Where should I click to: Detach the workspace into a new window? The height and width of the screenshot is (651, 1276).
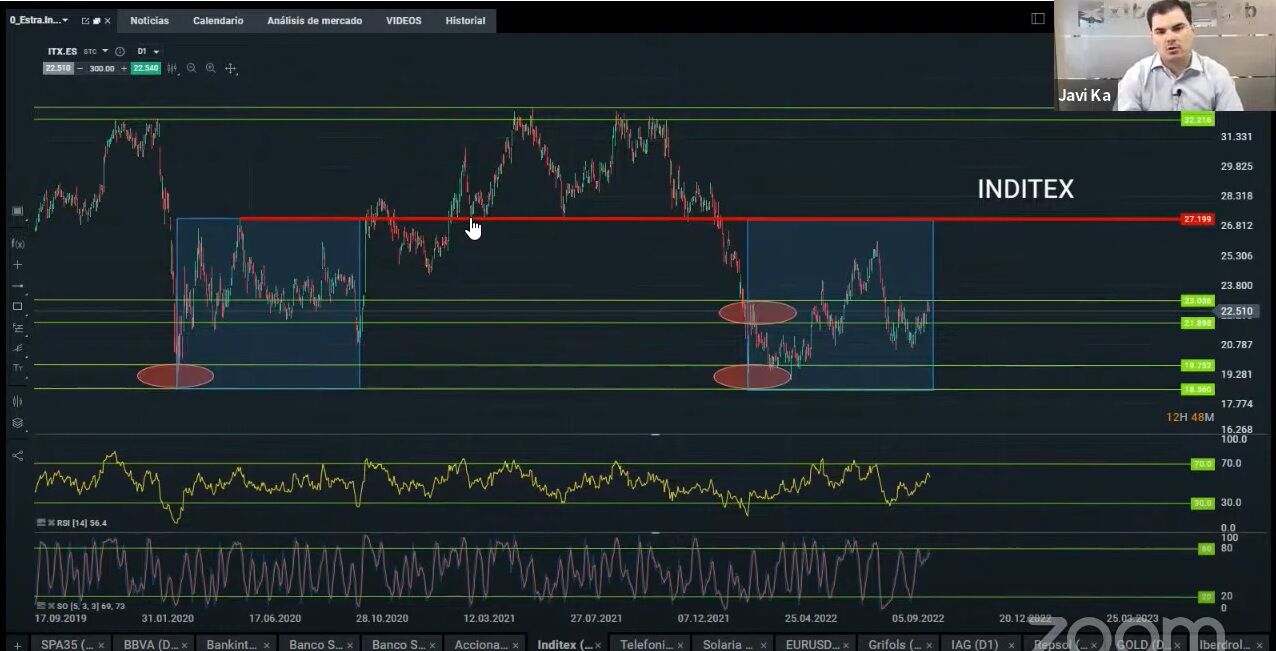[86, 20]
